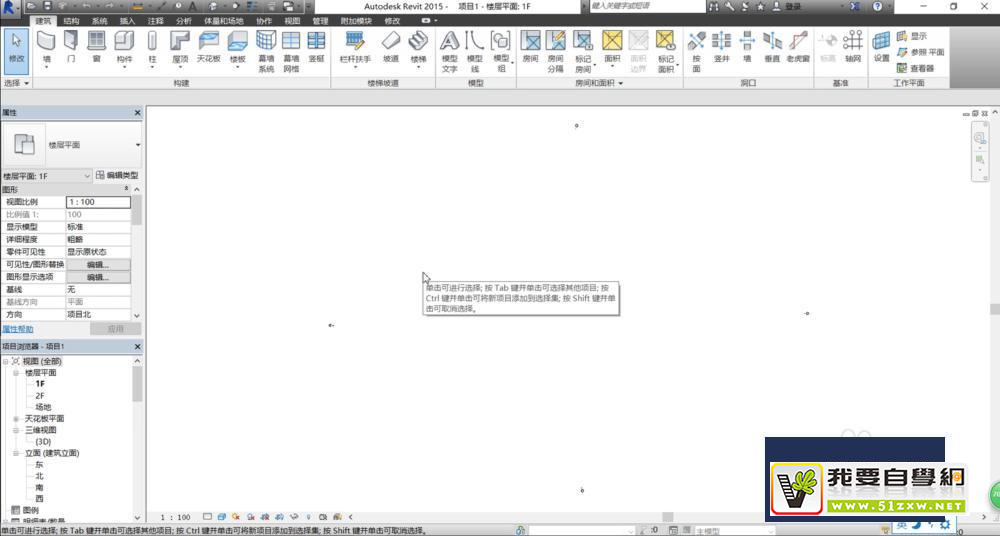This screenshot has width=1000, height=536.
Task: Select the 幕墙网格 curtain grid tool
Action: tap(291, 51)
